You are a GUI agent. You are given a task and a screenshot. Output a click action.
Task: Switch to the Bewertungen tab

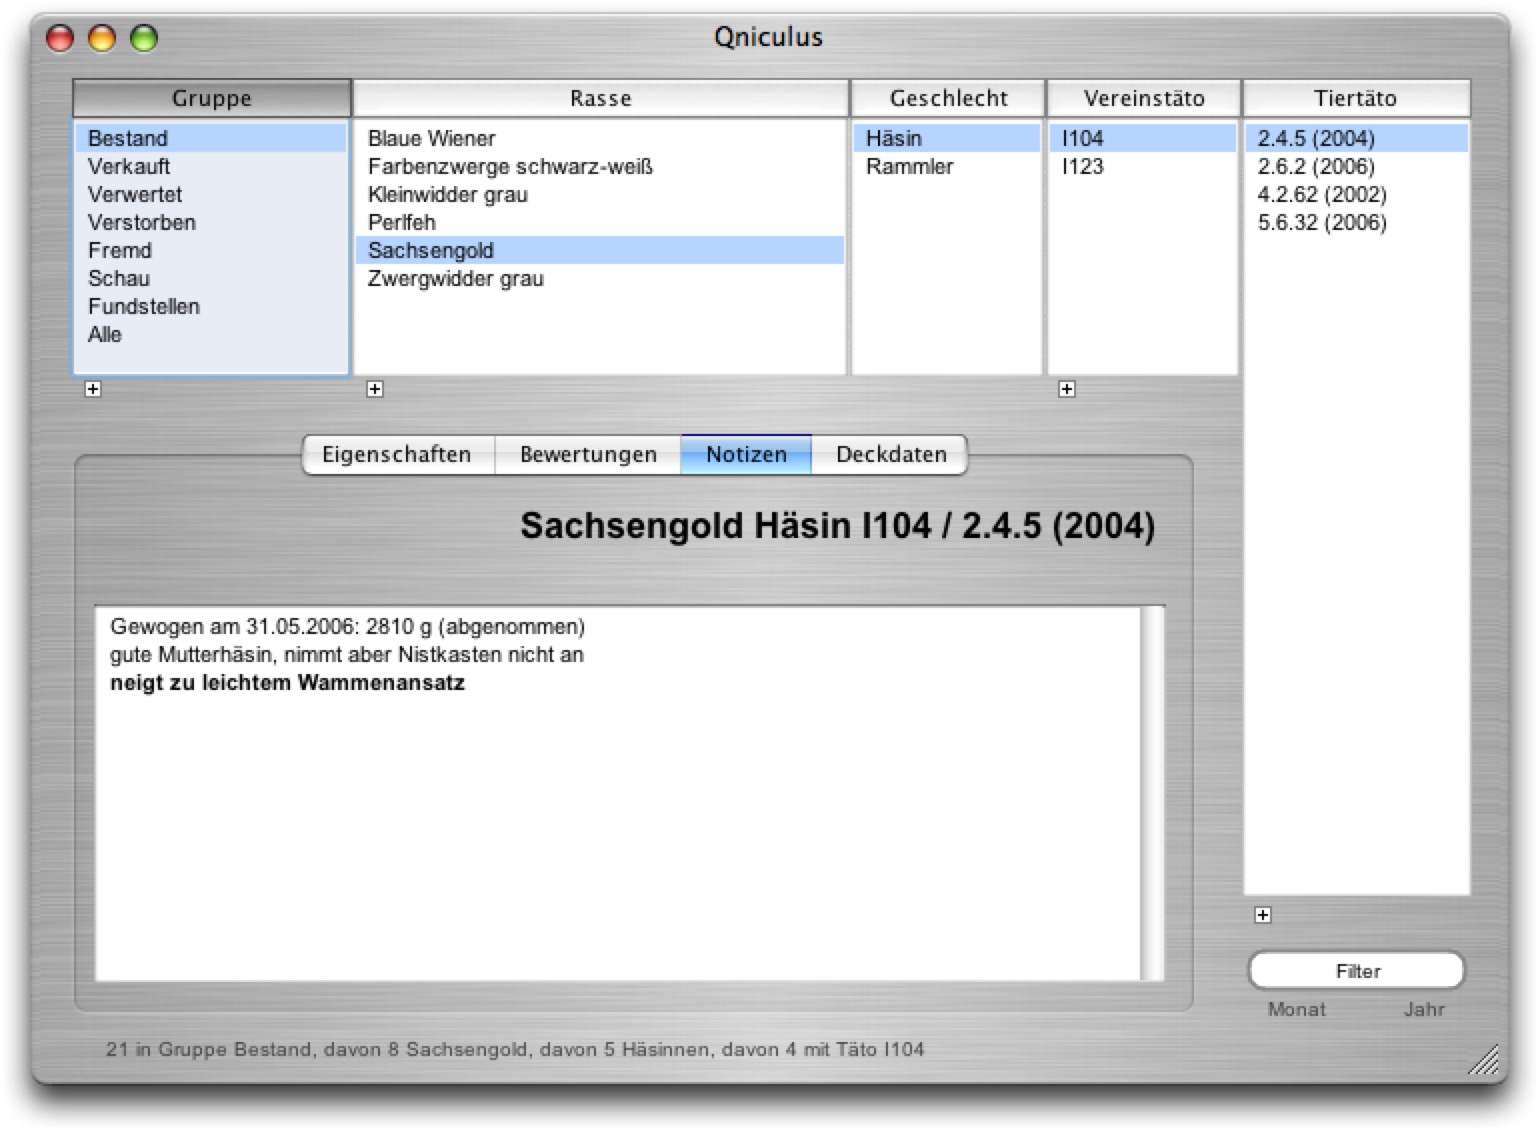click(588, 454)
